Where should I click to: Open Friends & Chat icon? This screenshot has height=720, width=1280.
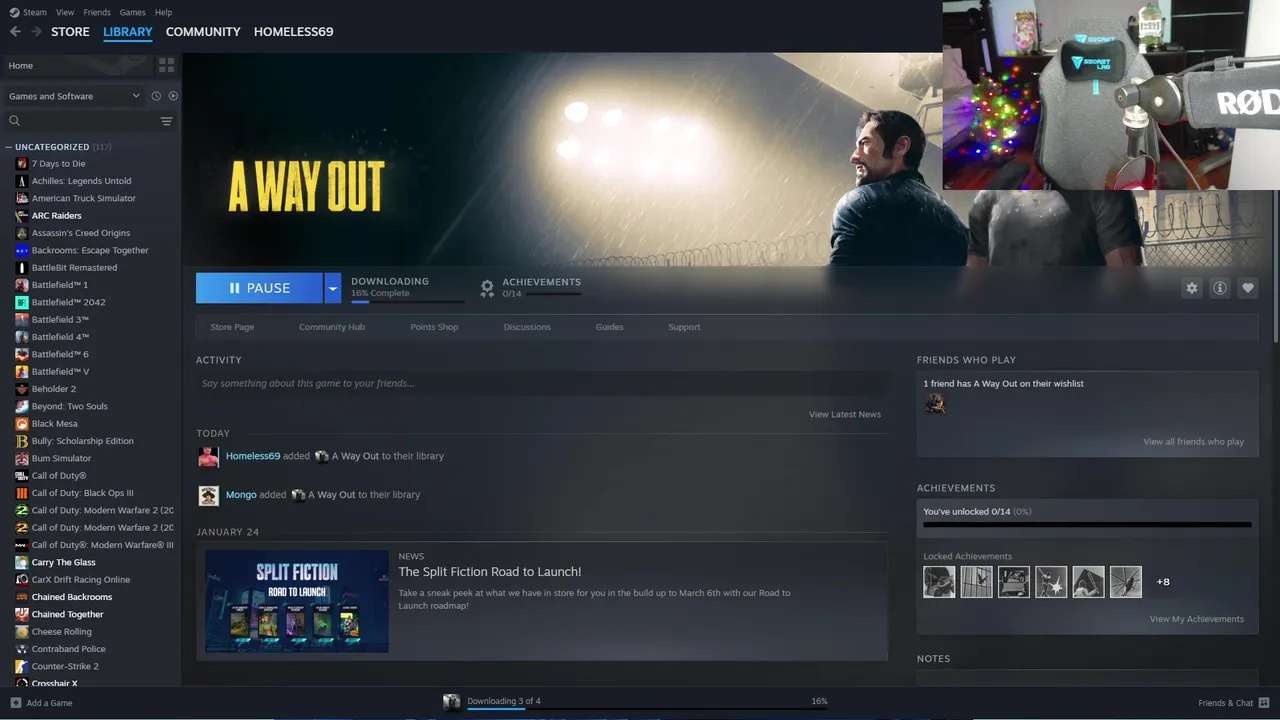[1264, 703]
